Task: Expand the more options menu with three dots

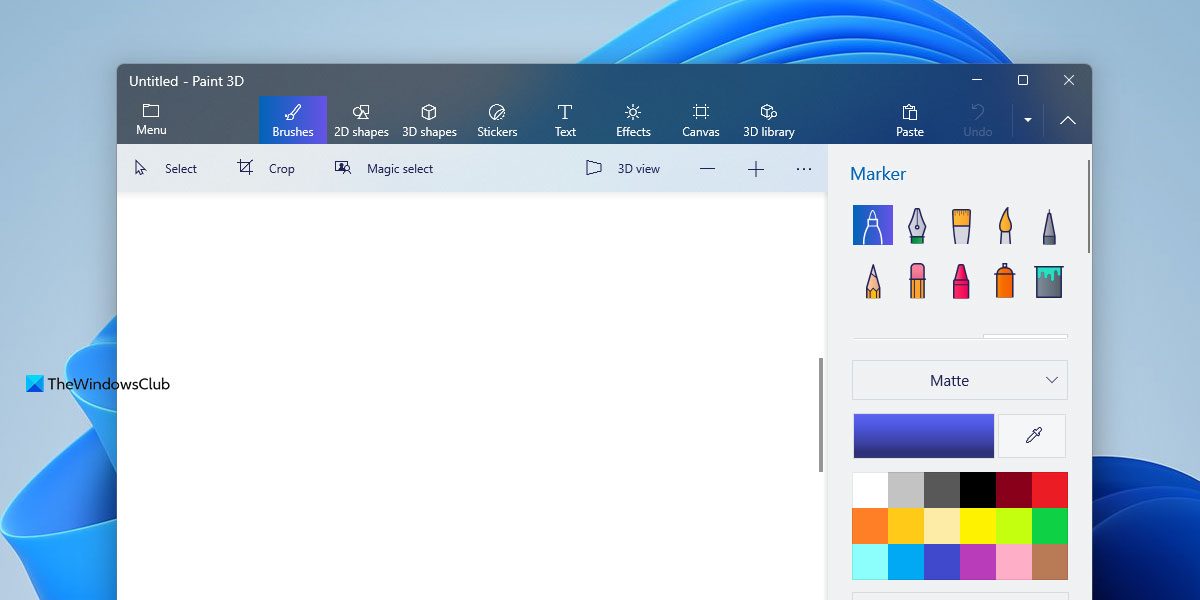Action: coord(803,168)
